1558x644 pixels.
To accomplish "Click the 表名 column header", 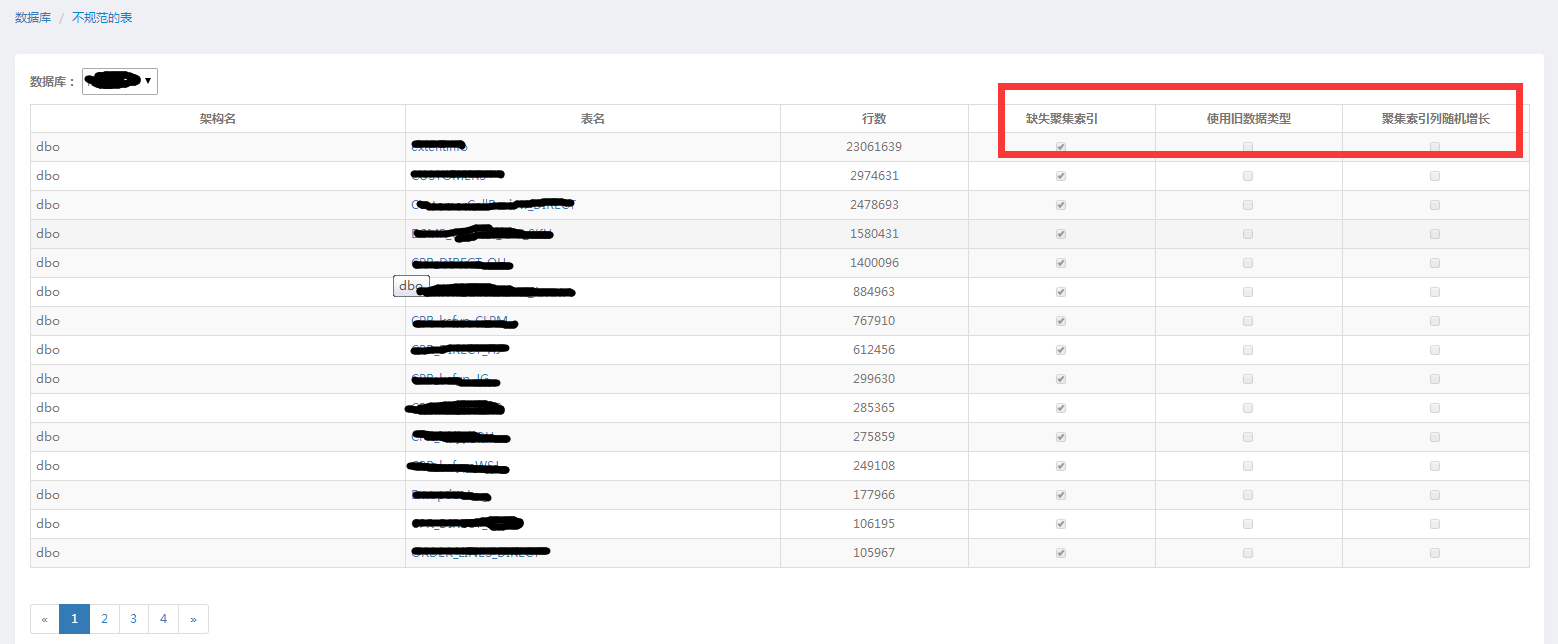I will coord(593,118).
